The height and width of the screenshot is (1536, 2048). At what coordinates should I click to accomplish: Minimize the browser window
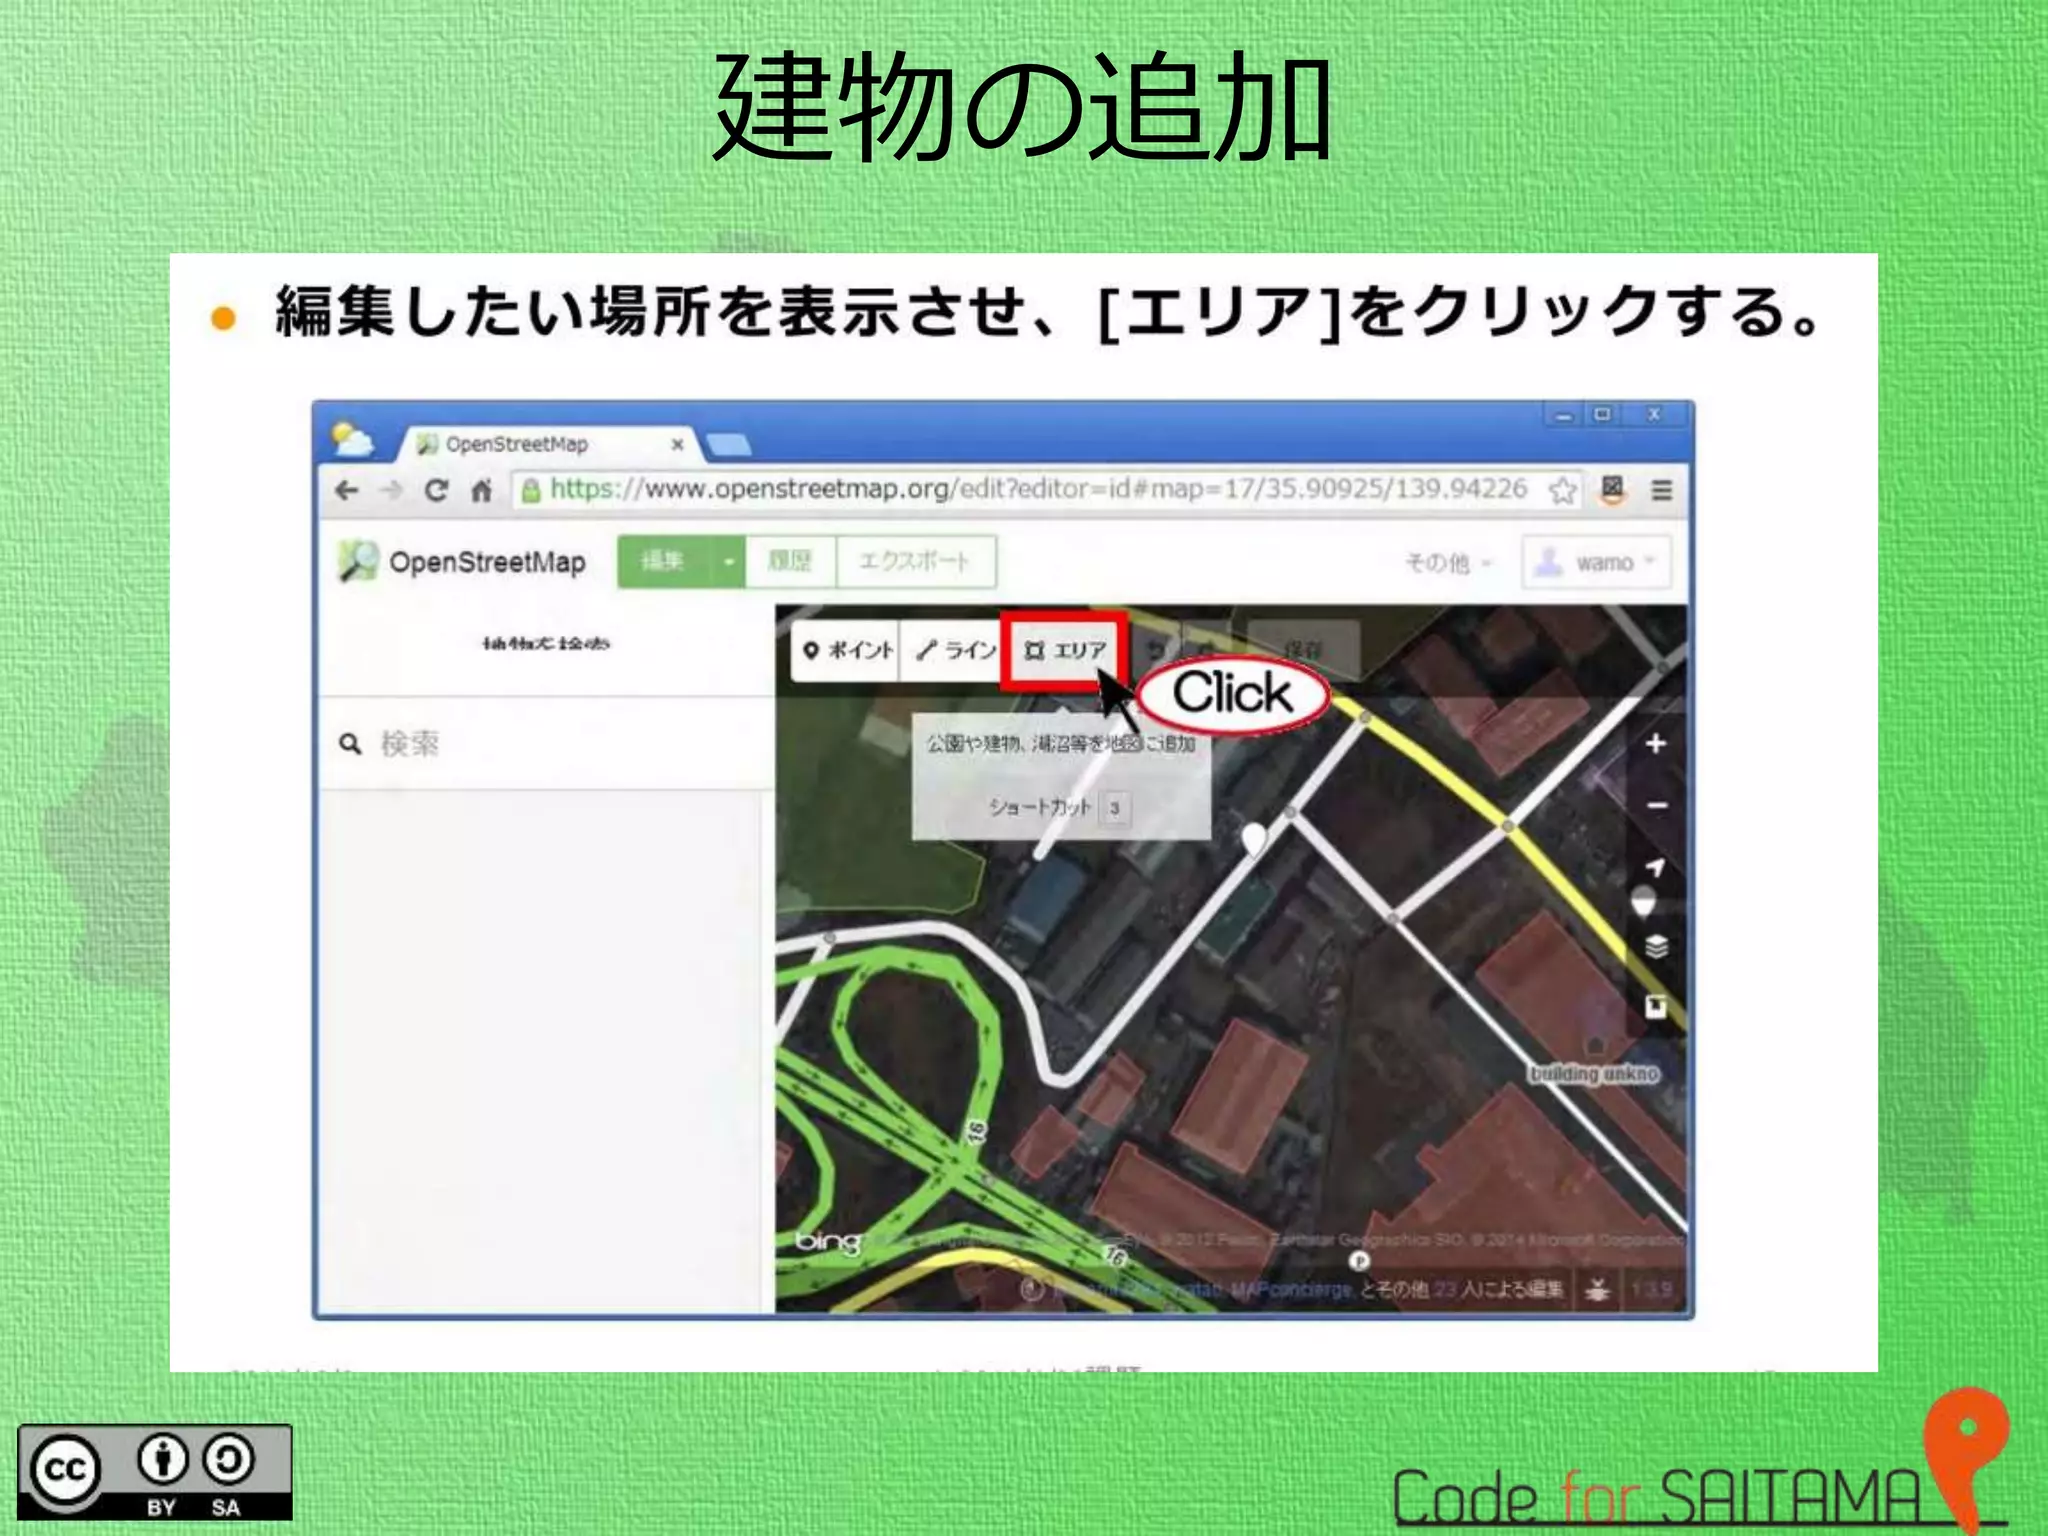tap(1564, 415)
